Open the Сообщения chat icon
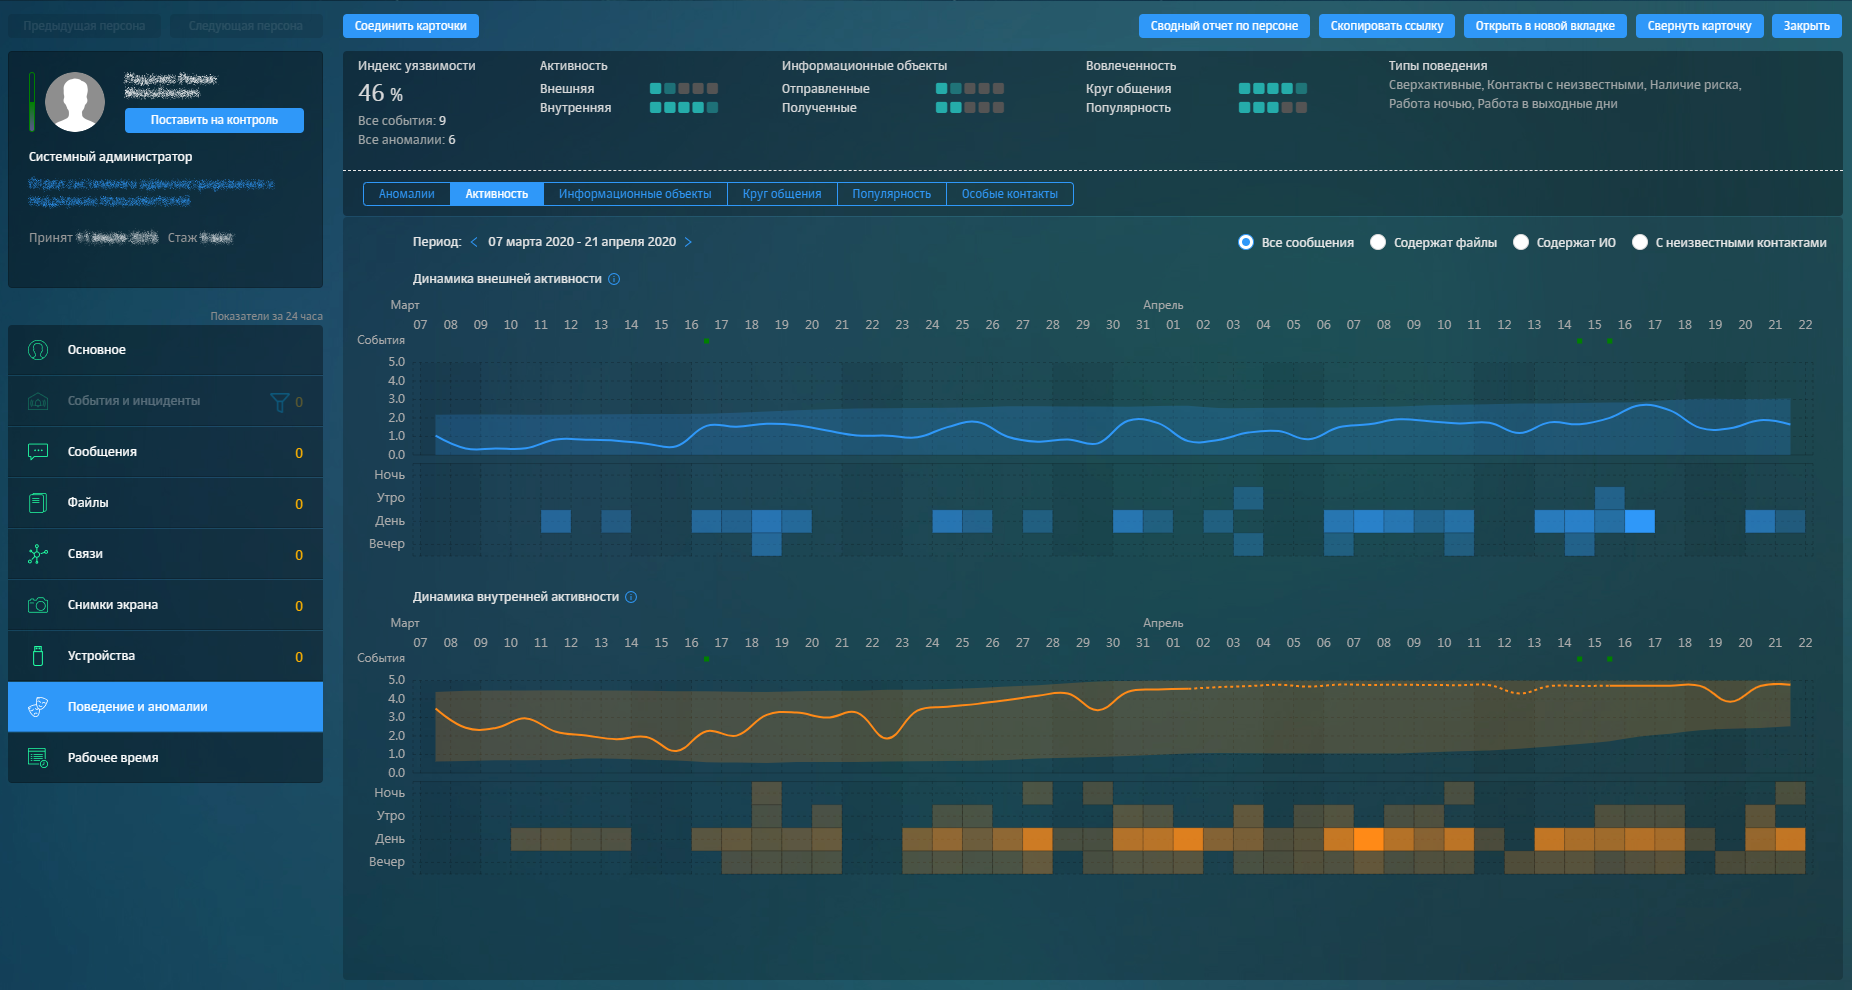 point(38,452)
